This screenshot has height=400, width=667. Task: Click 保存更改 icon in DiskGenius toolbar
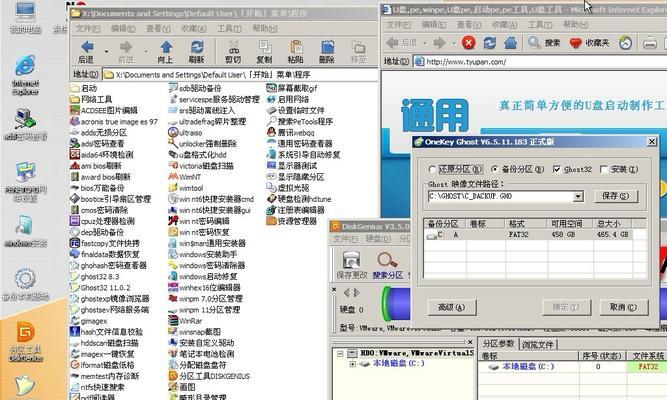coord(351,260)
